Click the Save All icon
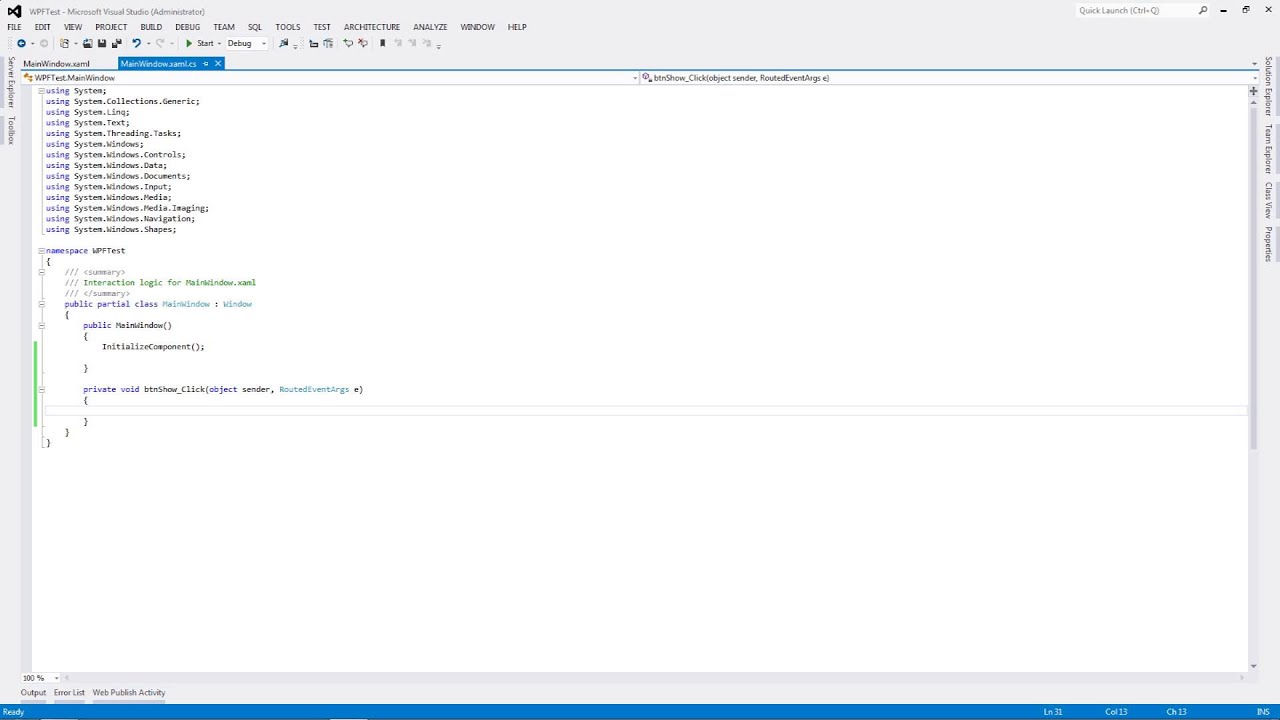 [x=116, y=43]
